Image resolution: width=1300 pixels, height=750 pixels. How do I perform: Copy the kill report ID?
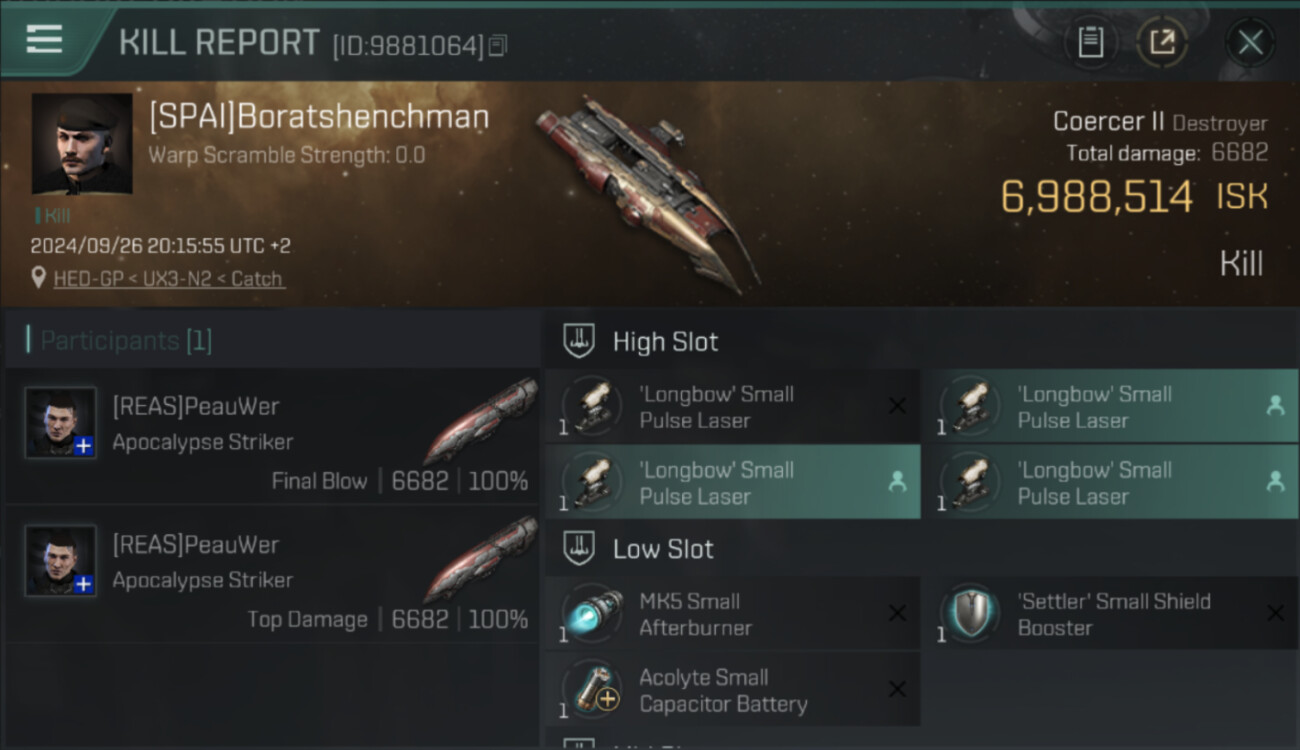point(498,45)
